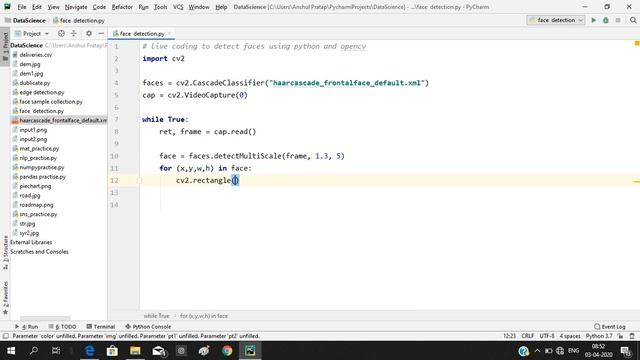Open the File menu
The image size is (640, 360).
[x=22, y=7]
